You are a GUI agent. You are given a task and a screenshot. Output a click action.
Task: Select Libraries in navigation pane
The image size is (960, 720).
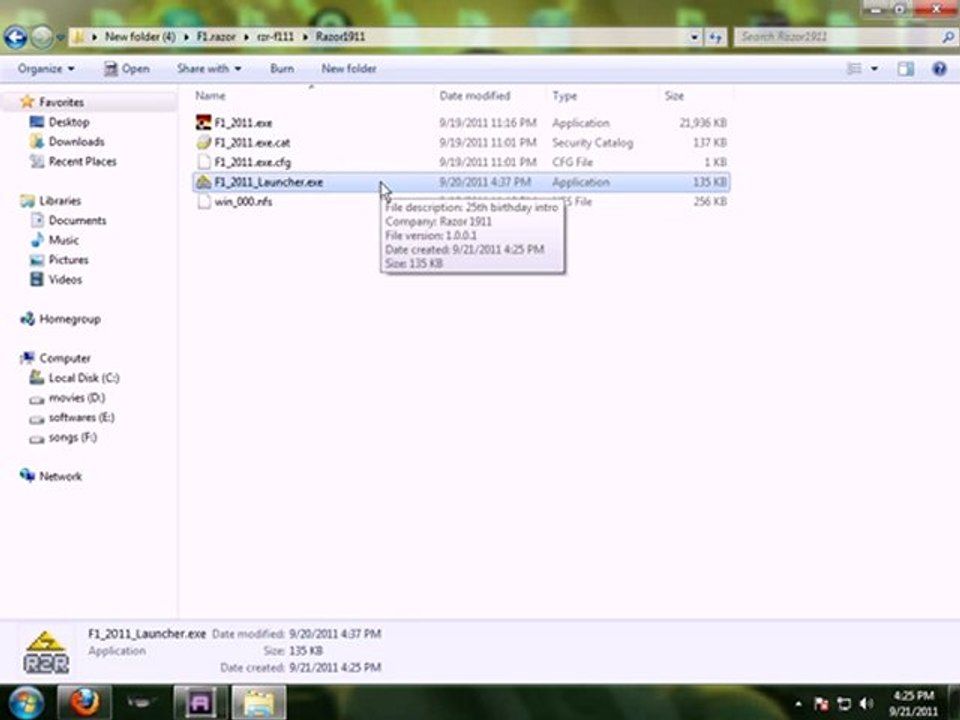coord(60,201)
